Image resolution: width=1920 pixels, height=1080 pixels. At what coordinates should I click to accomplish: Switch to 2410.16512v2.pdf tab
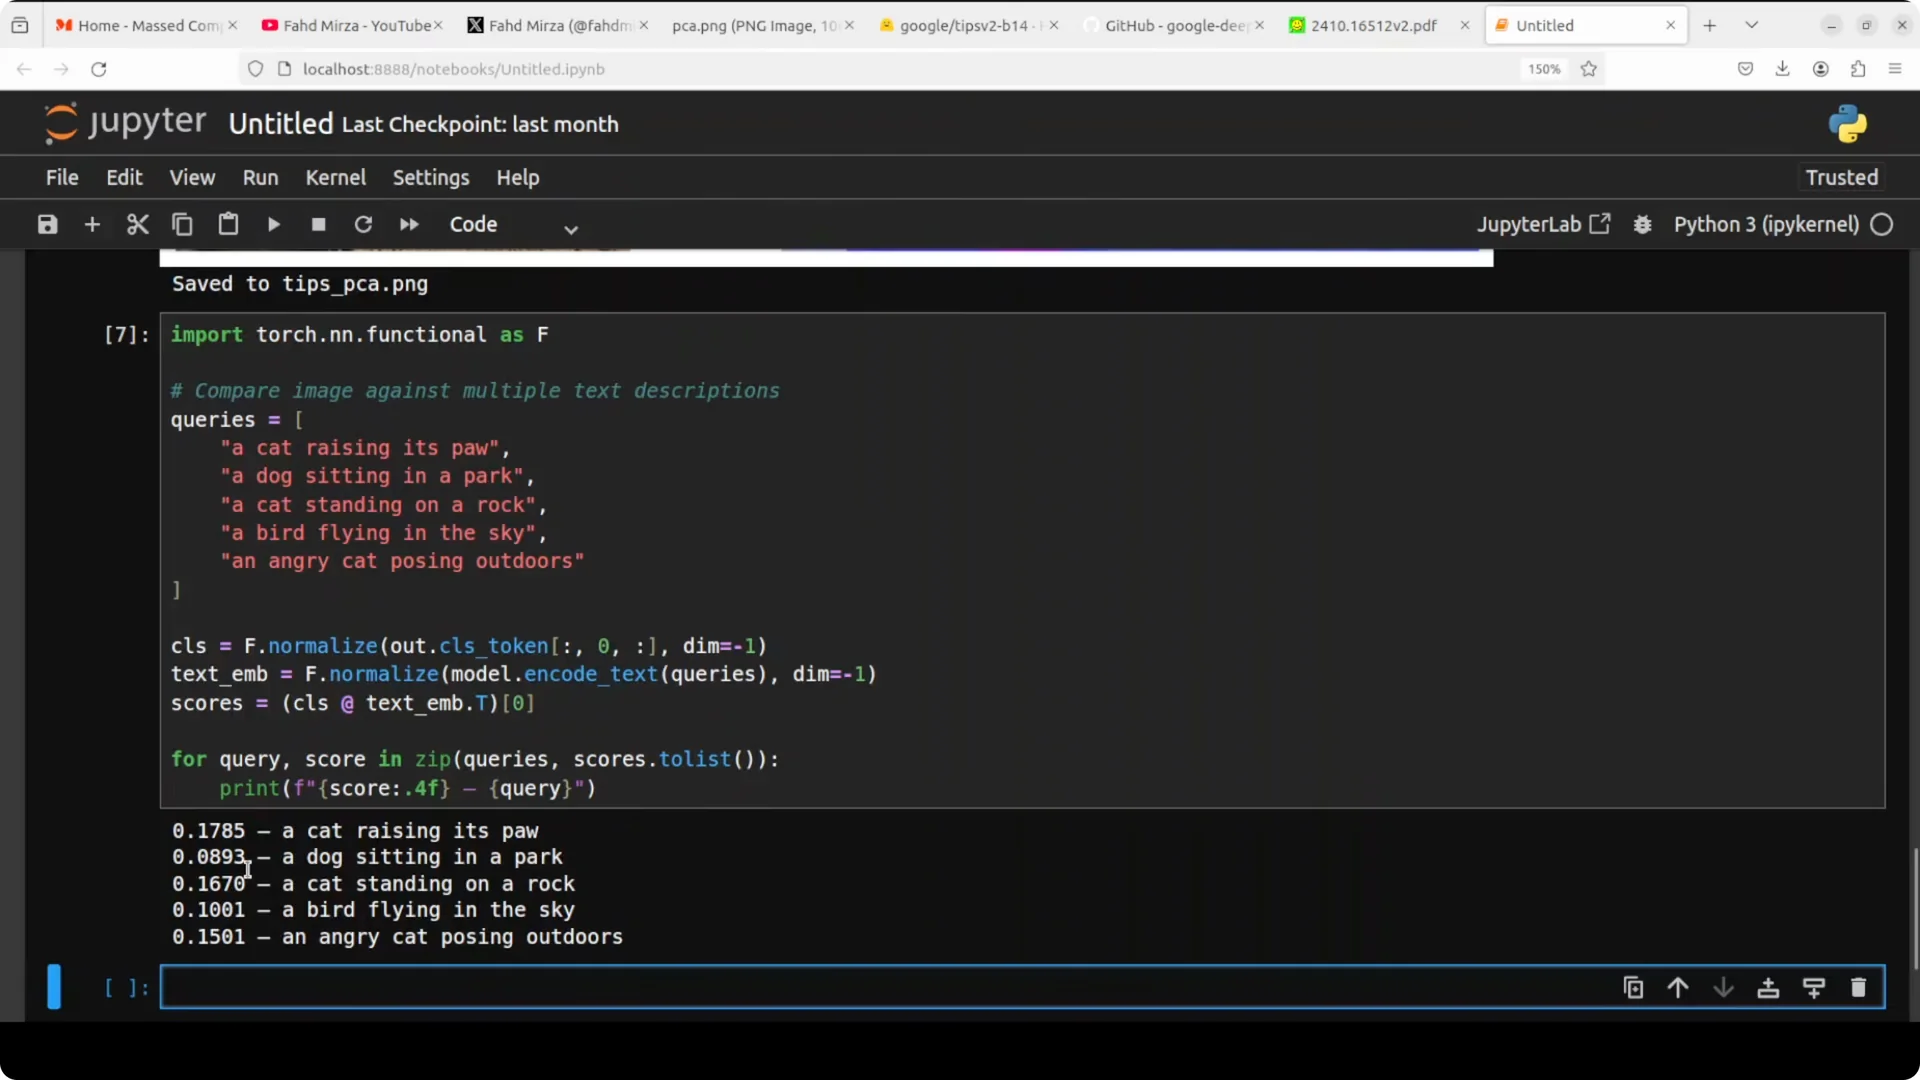(1372, 25)
